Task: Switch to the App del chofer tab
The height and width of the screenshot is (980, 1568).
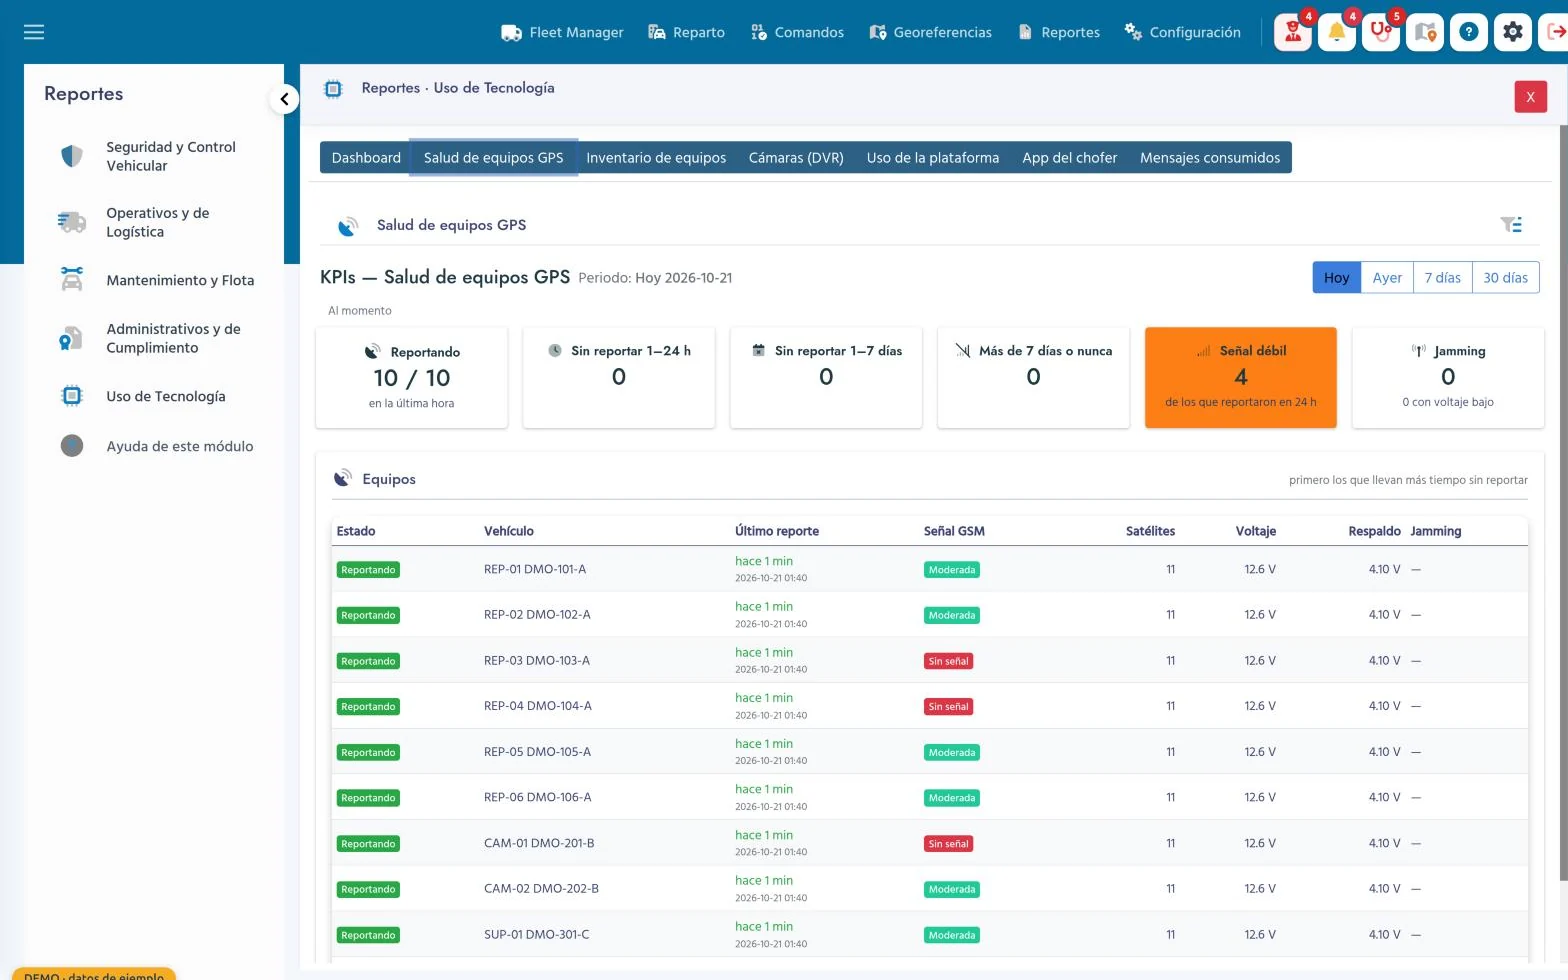Action: tap(1069, 158)
